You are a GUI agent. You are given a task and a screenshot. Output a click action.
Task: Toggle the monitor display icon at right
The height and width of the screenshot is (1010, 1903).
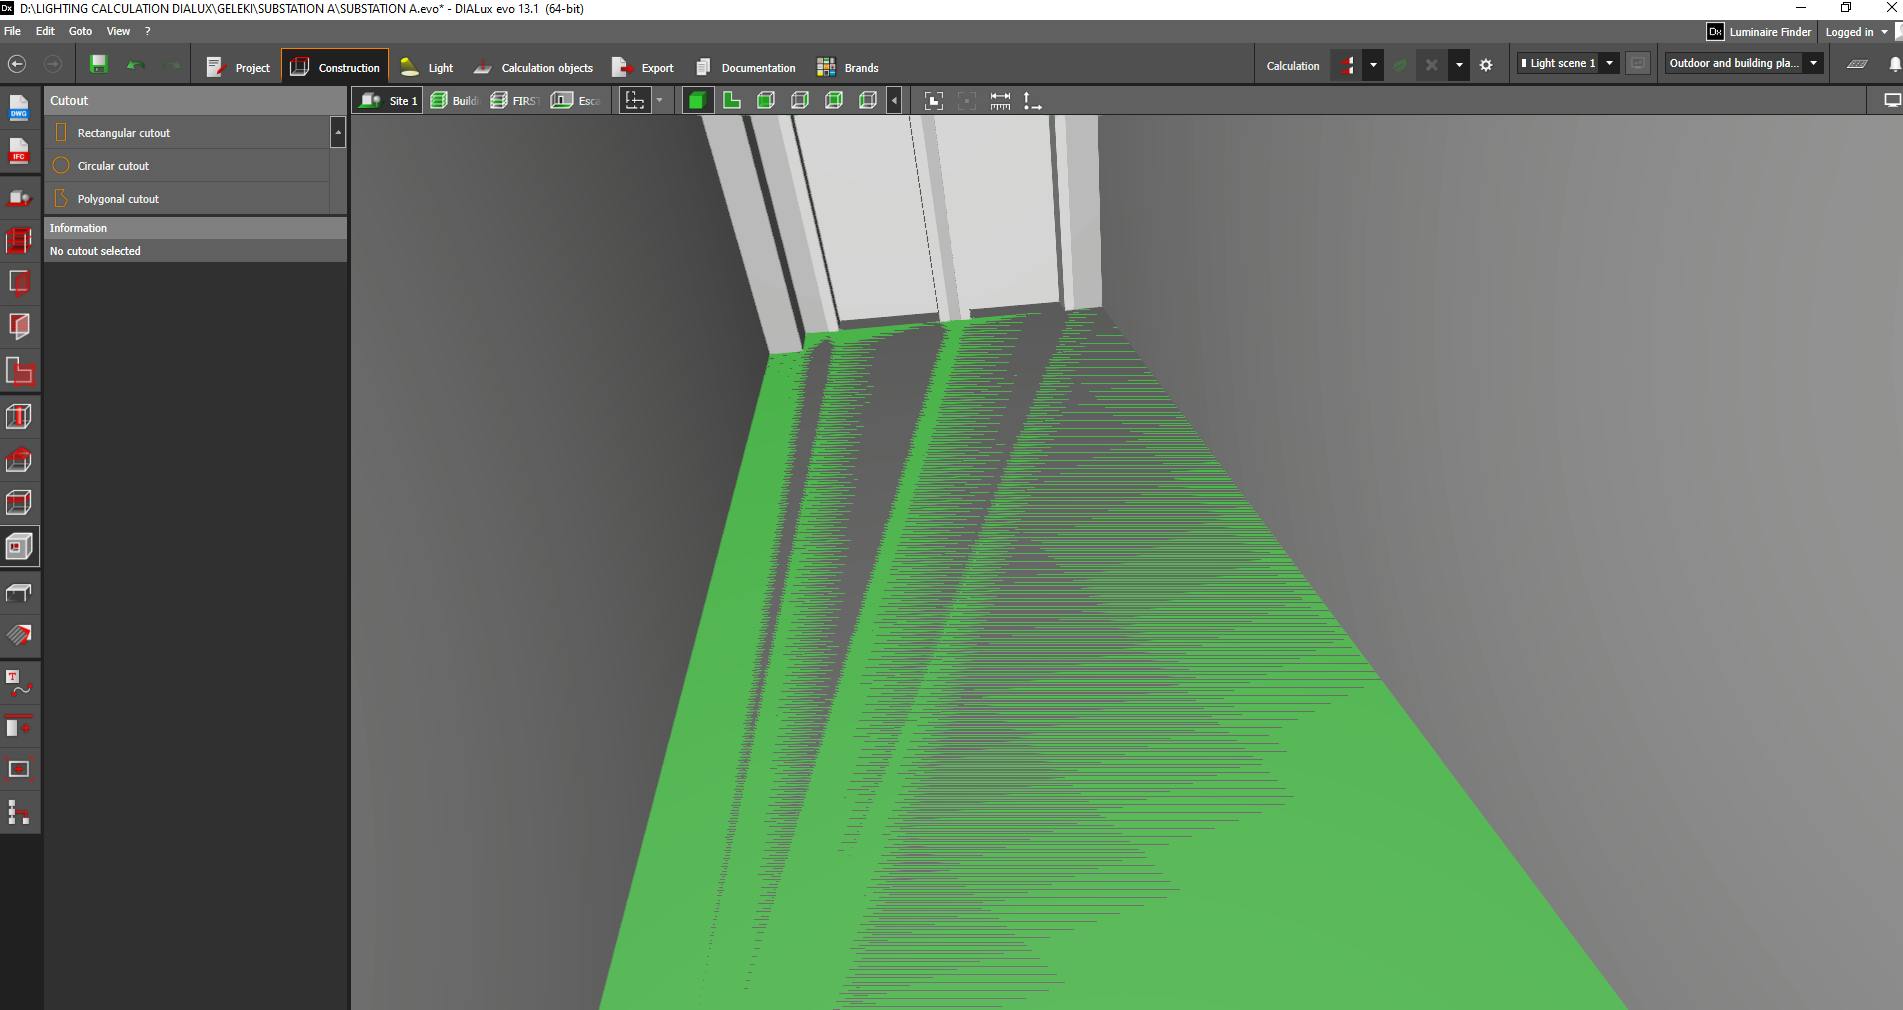coord(1891,100)
